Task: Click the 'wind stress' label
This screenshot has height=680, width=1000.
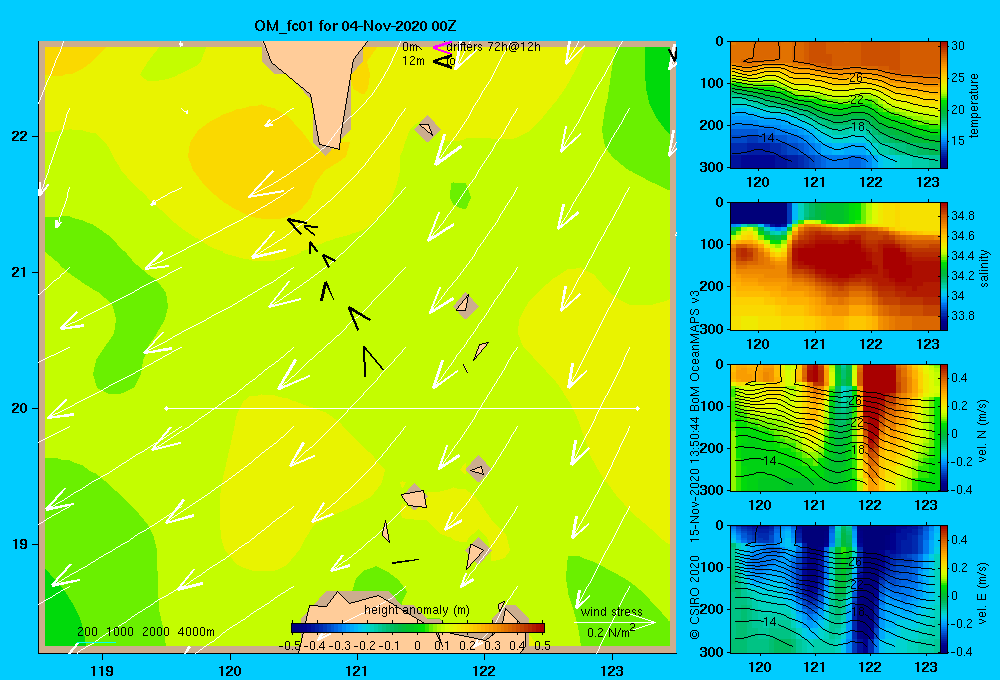Action: 611,612
